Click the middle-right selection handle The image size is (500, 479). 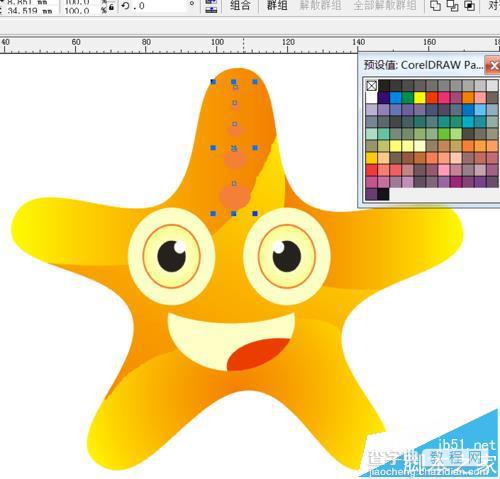pos(255,148)
